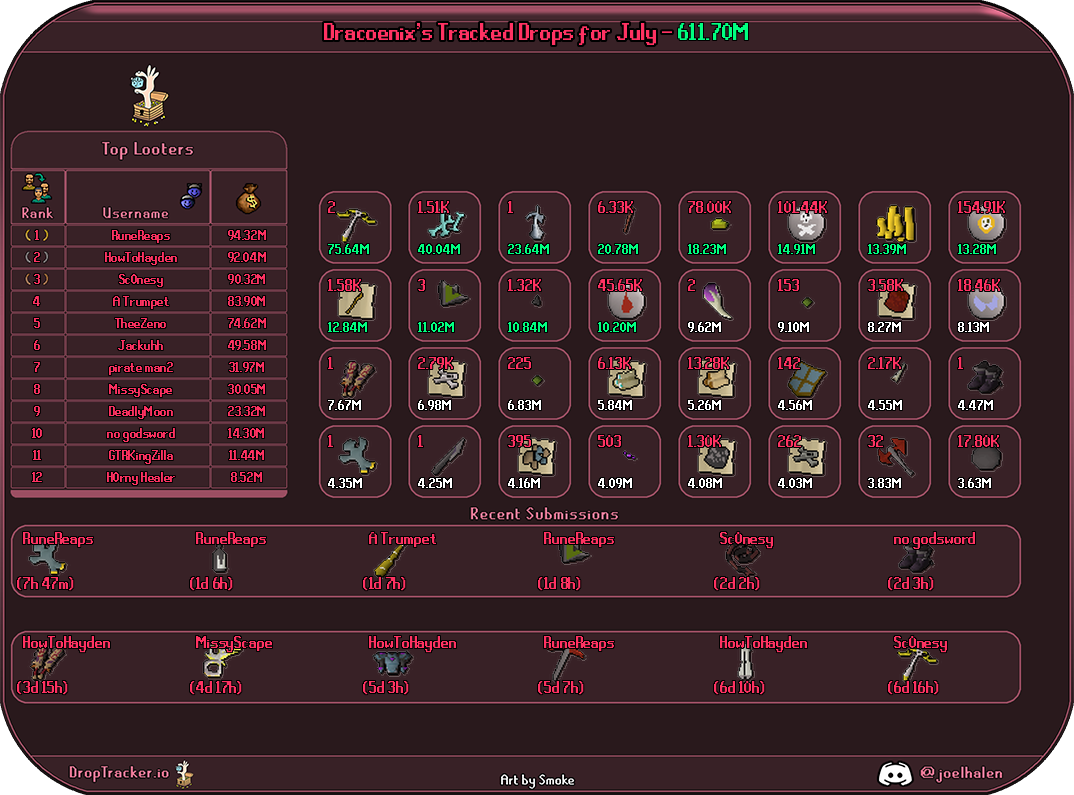Image resolution: width=1074 pixels, height=795 pixels.
Task: Select the 32 red axe tile worth 3.83M
Action: 895,461
